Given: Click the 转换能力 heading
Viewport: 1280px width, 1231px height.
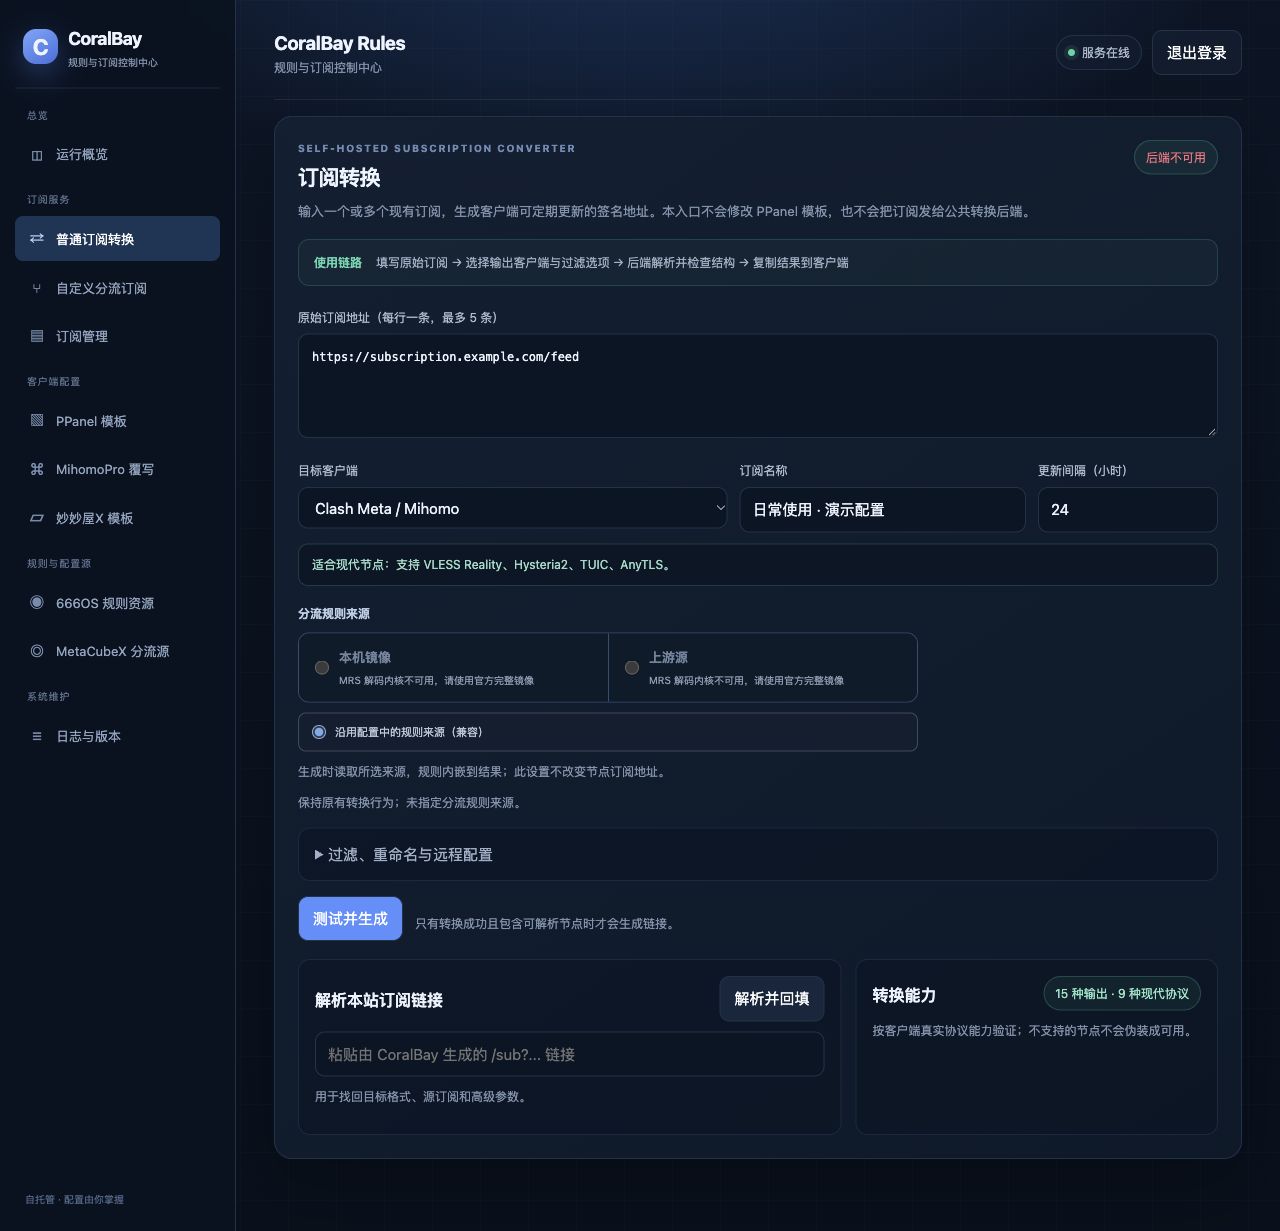Looking at the screenshot, I should 904,995.
